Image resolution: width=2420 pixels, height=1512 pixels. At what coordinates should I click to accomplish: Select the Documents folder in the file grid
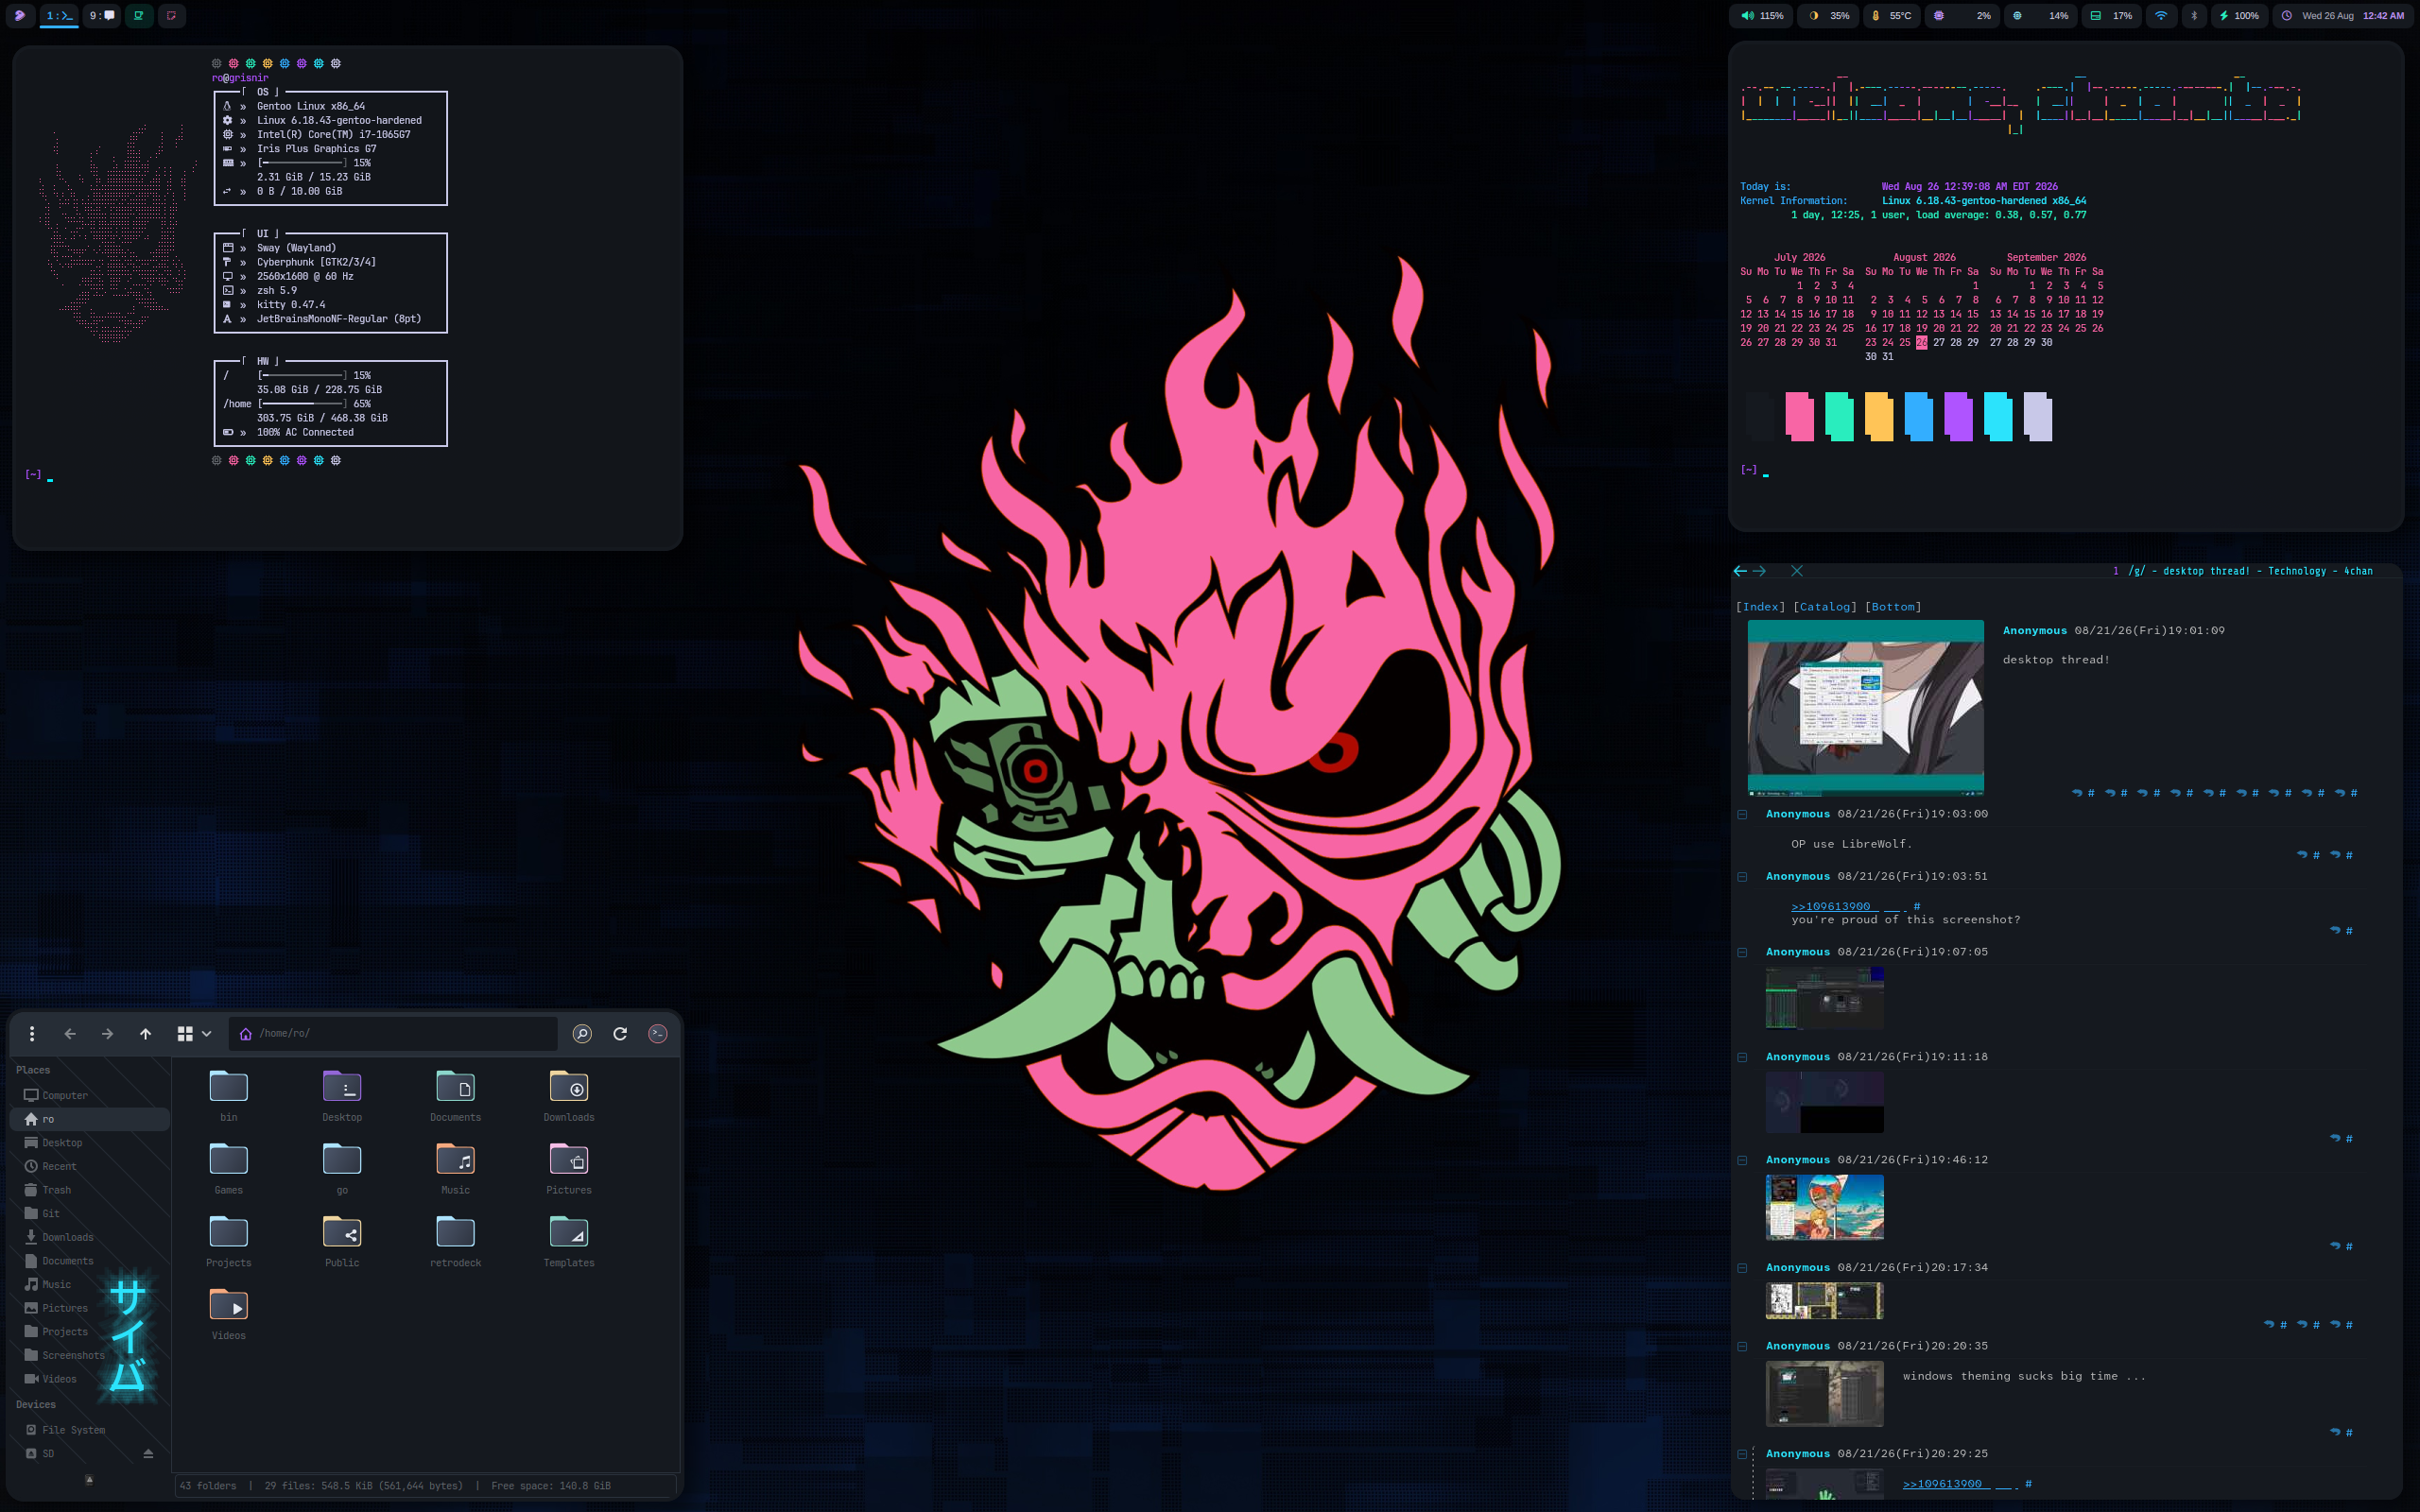(455, 1096)
